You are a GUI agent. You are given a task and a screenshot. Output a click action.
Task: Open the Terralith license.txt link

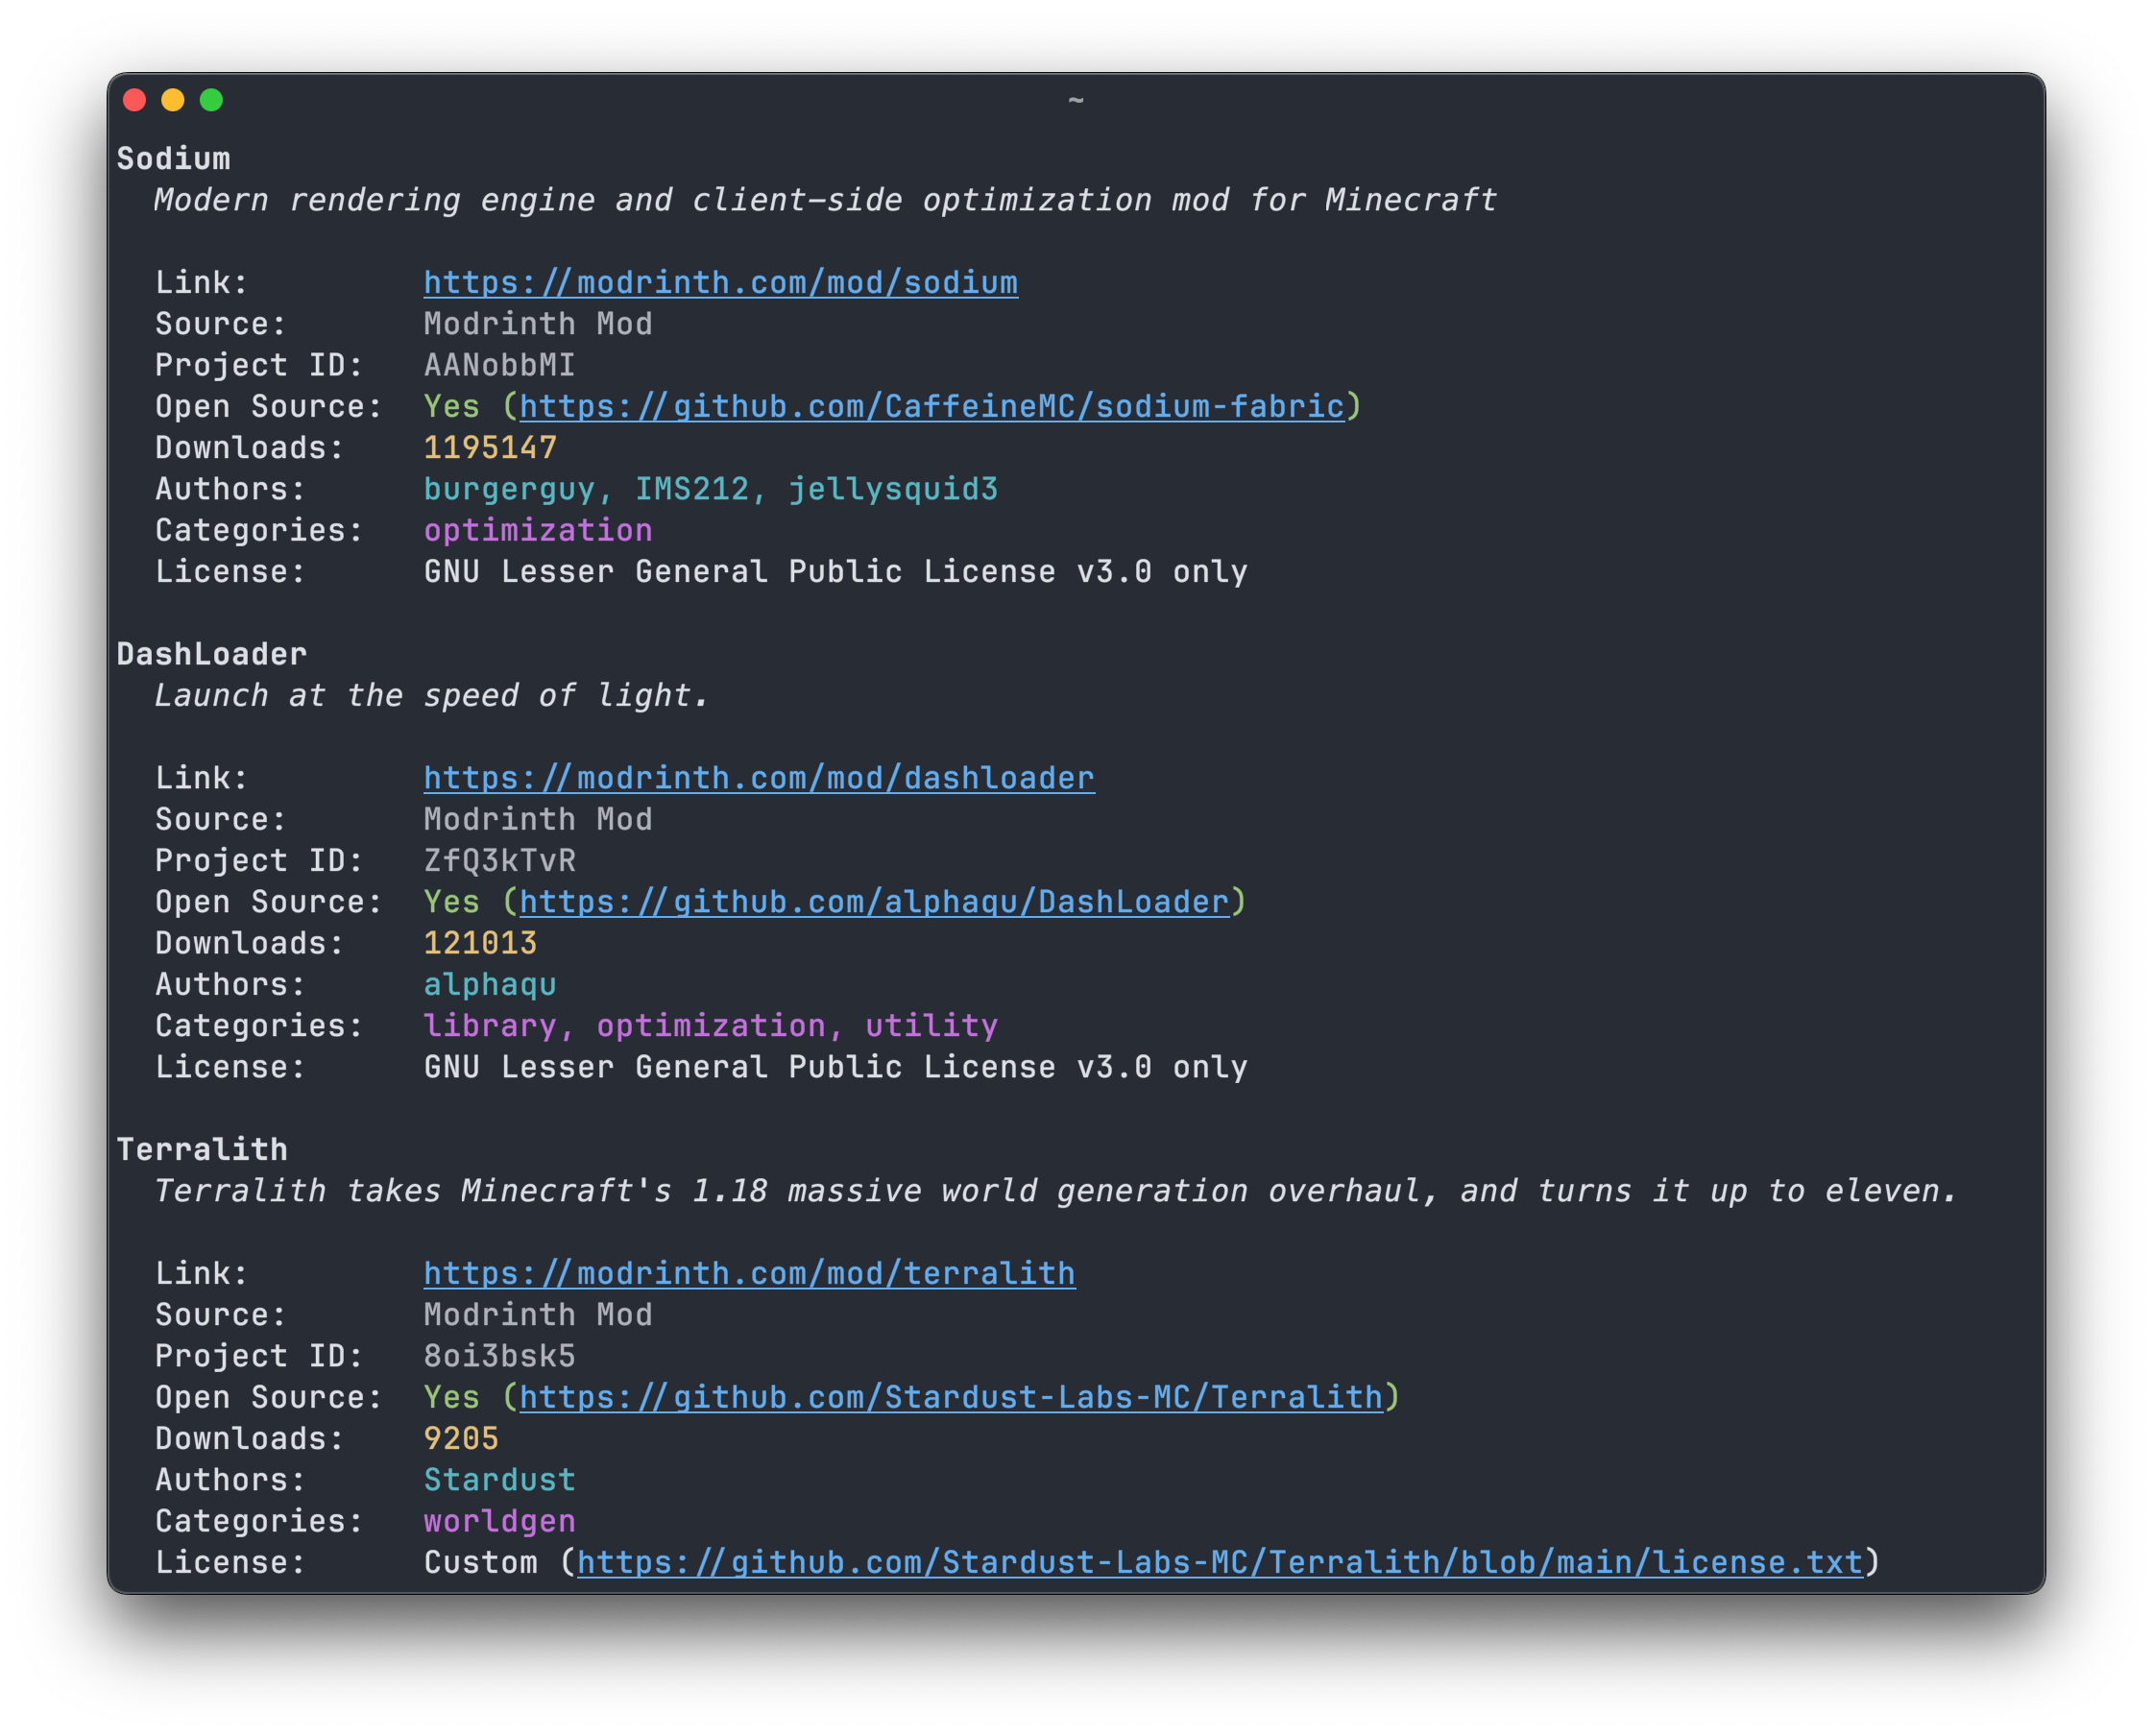pyautogui.click(x=1219, y=1562)
